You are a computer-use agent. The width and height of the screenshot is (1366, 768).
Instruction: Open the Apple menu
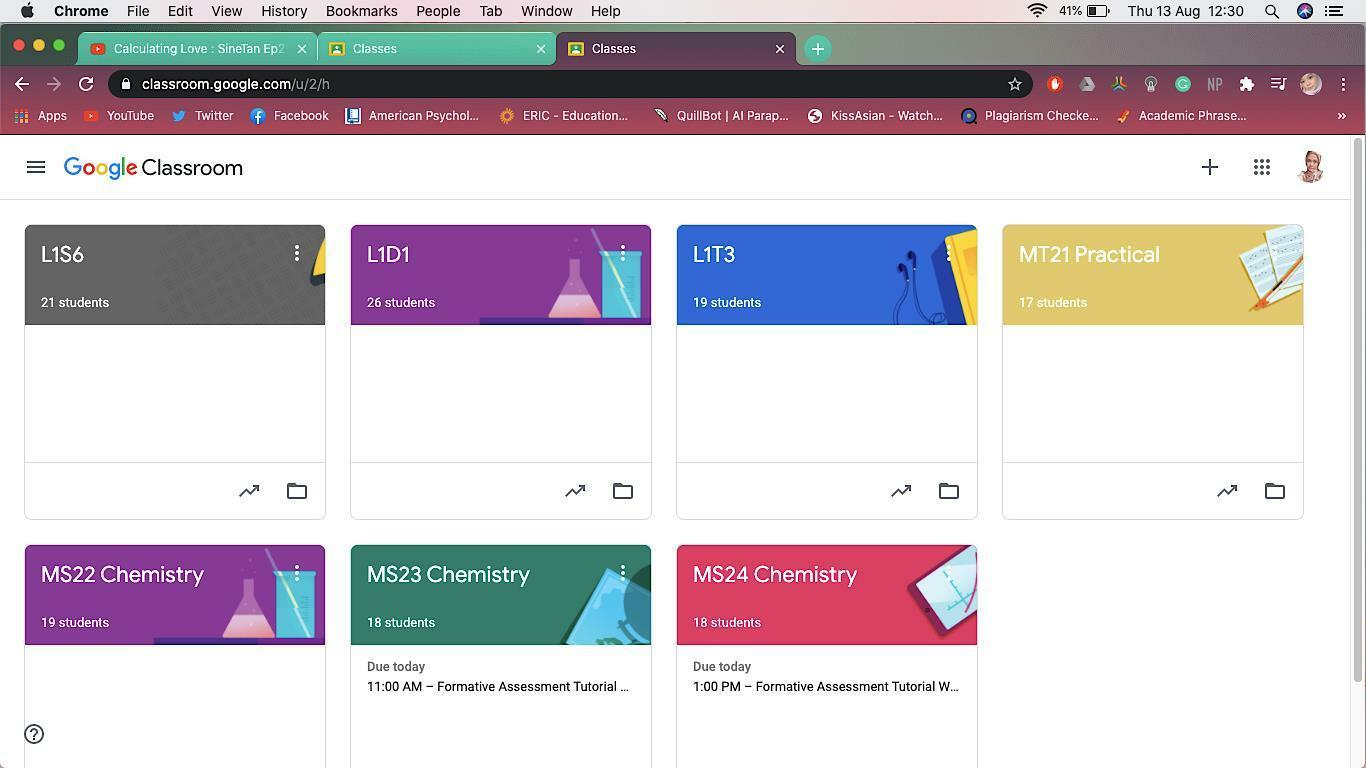coord(27,11)
